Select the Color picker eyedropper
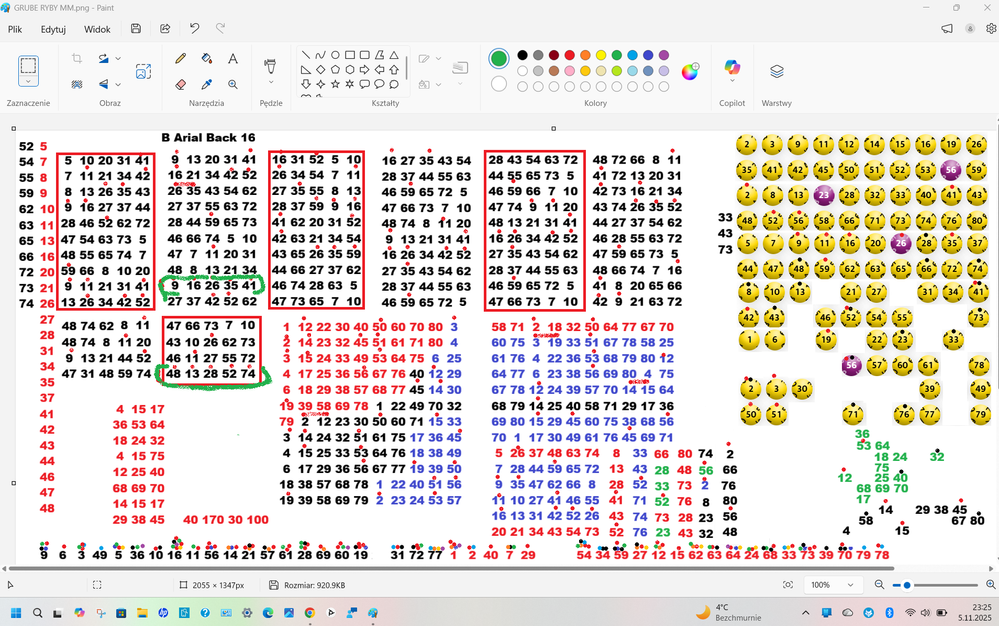Image resolution: width=999 pixels, height=626 pixels. click(x=207, y=85)
